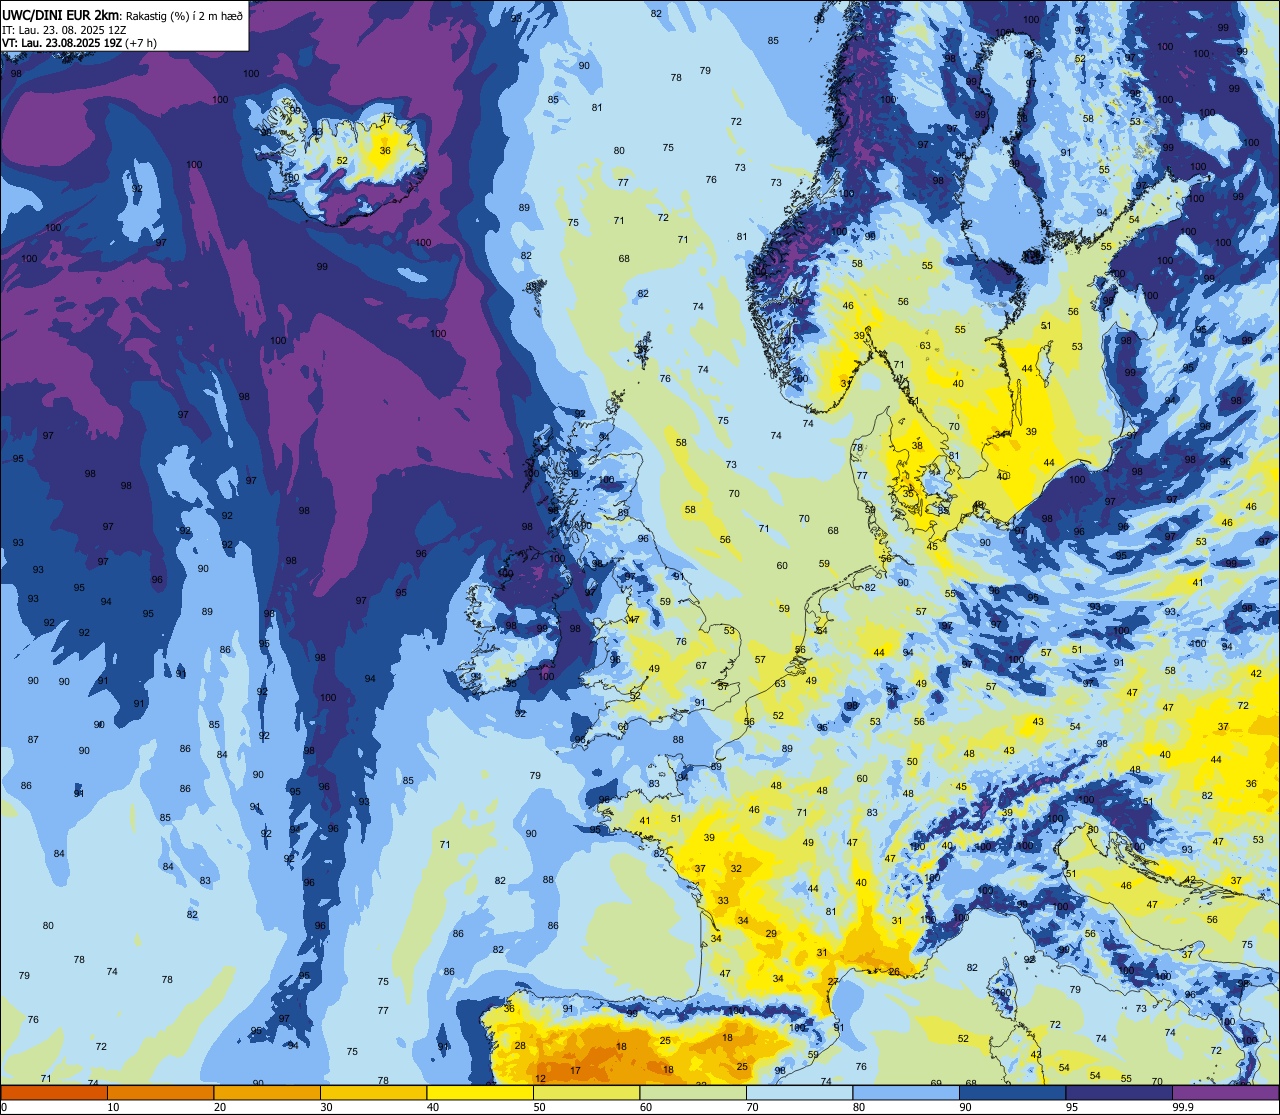Click the pale blue 70–80 legend swatch
This screenshot has height=1115, width=1280.
pos(799,1092)
